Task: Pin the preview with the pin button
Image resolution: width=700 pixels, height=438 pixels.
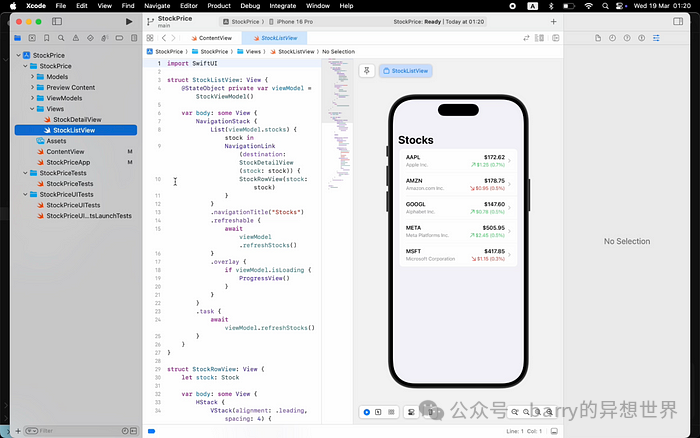Action: click(x=367, y=71)
